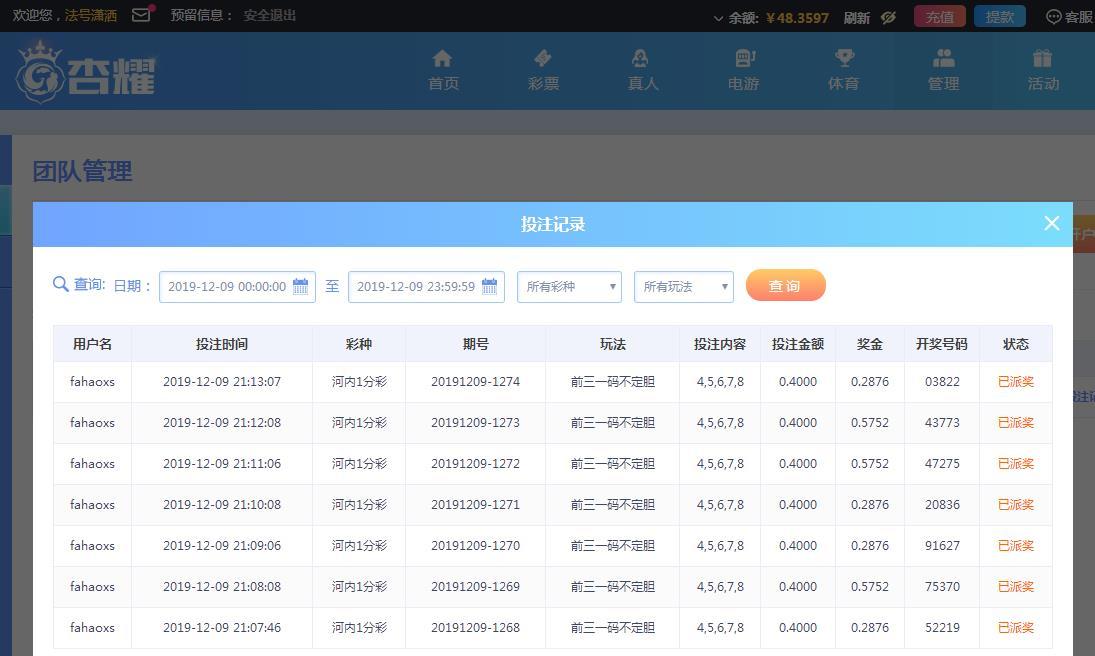The width and height of the screenshot is (1095, 656).
Task: Open the 所有玩法 play style dropdown
Action: point(683,286)
